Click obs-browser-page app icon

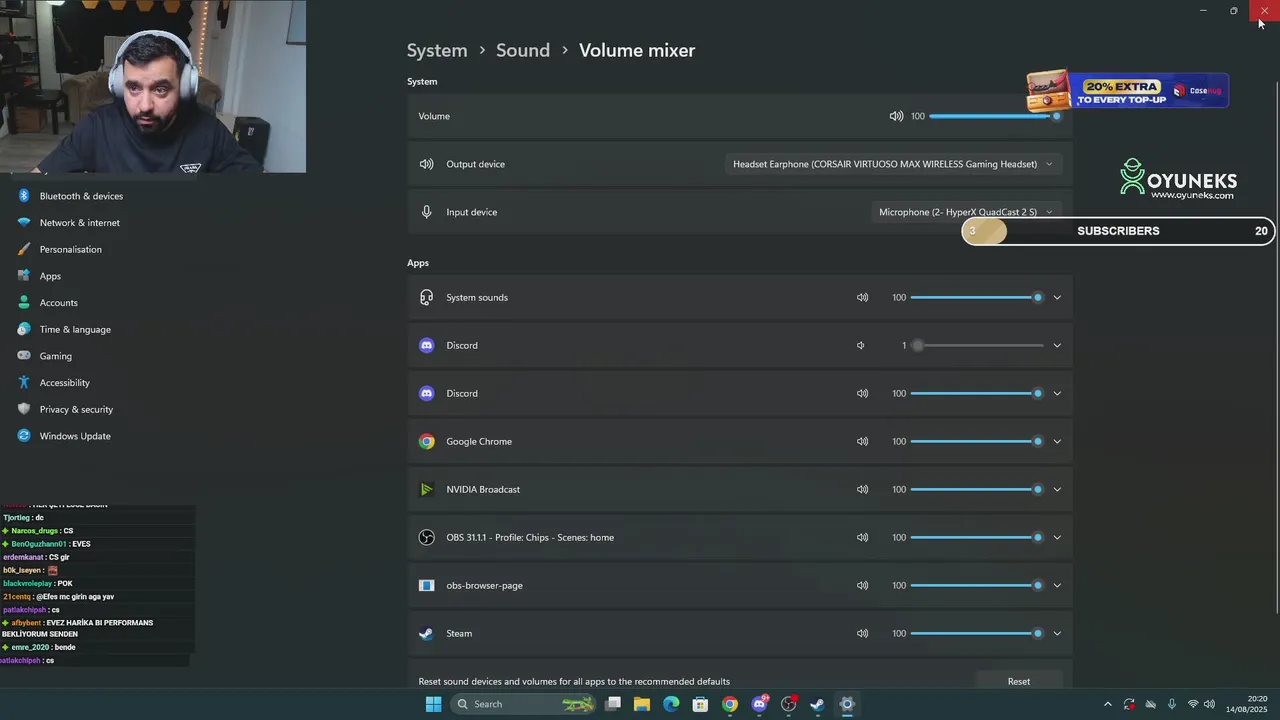pyautogui.click(x=427, y=585)
